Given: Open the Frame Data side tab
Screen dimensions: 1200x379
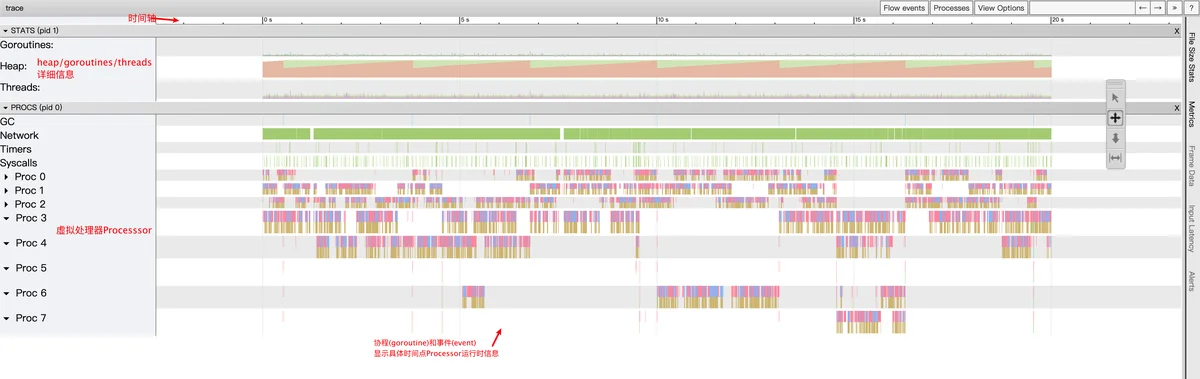Looking at the screenshot, I should (x=1192, y=166).
